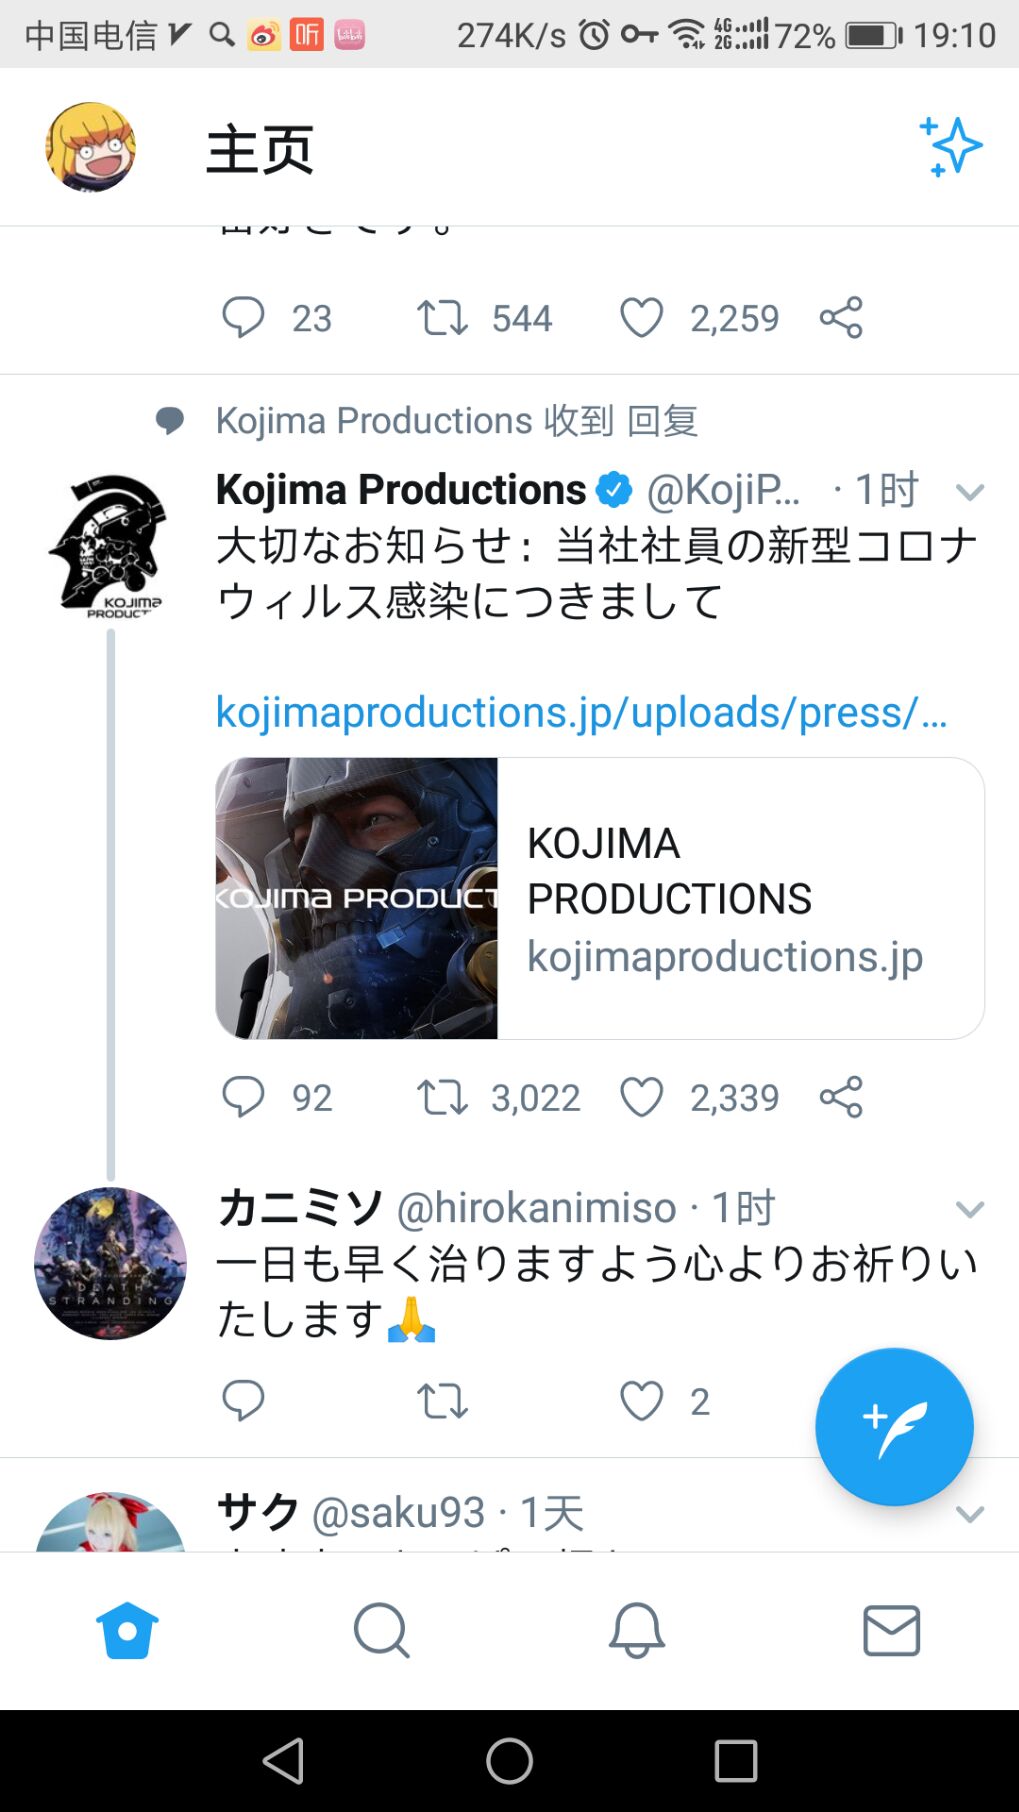Open the kojimaproductions.jp/uploads/press link
The image size is (1019, 1812).
581,713
